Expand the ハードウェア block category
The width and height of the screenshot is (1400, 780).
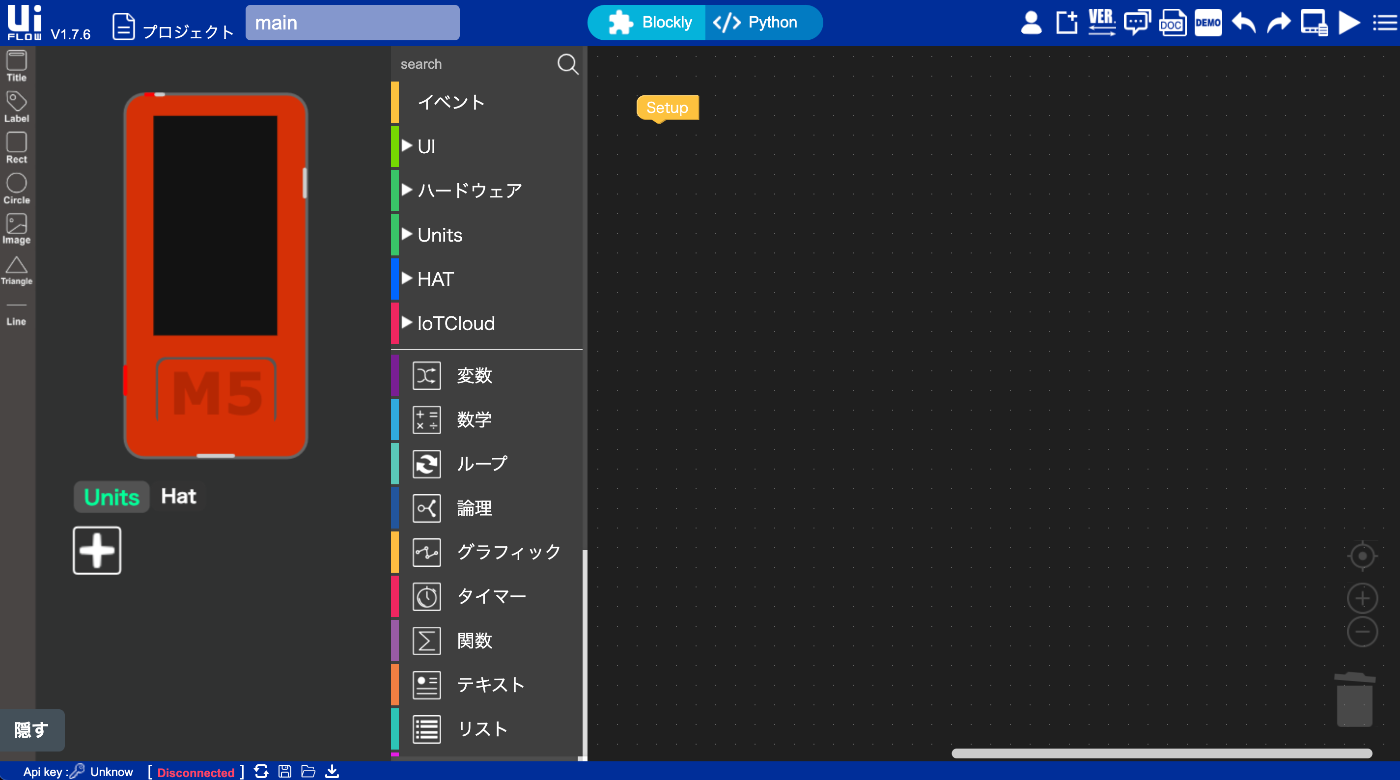point(486,190)
